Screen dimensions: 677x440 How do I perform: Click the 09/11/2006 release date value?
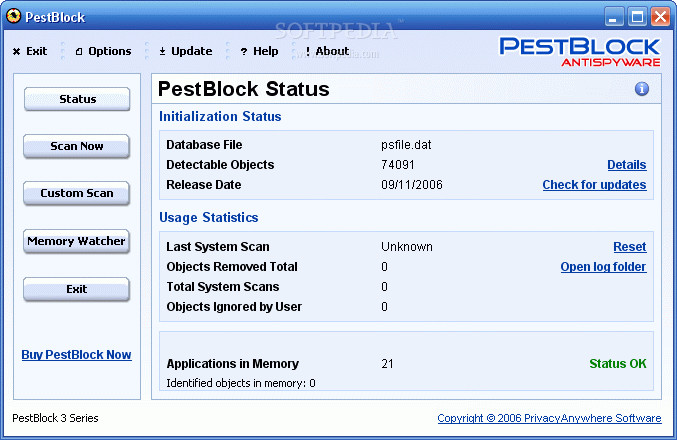(x=411, y=184)
